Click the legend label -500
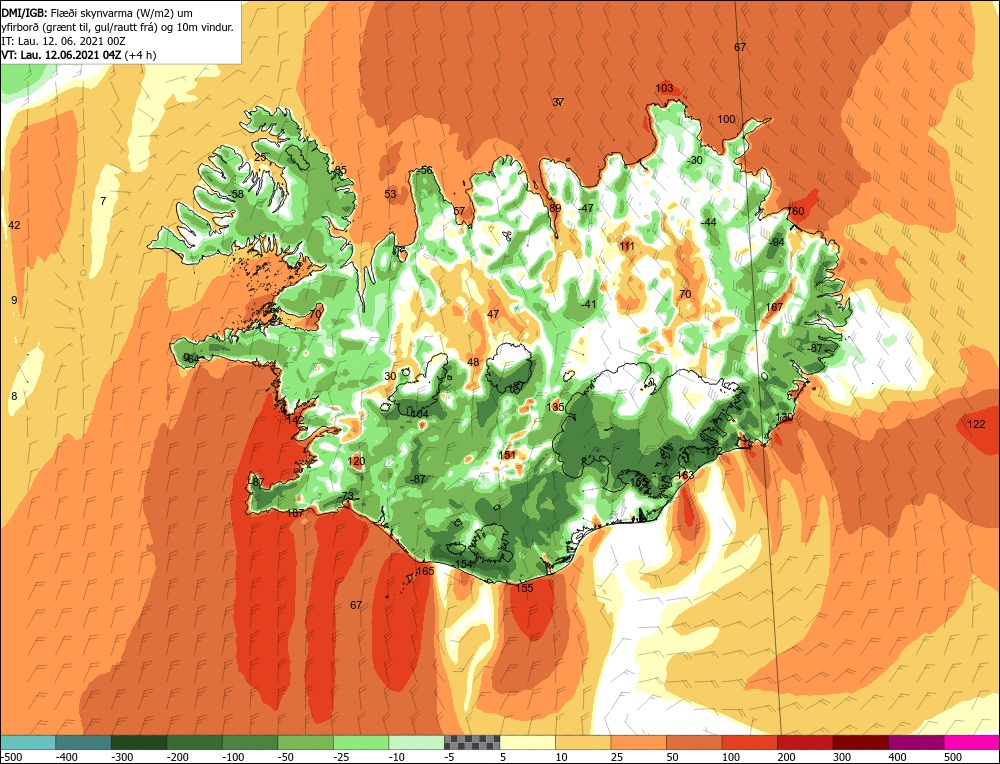 pyautogui.click(x=11, y=757)
